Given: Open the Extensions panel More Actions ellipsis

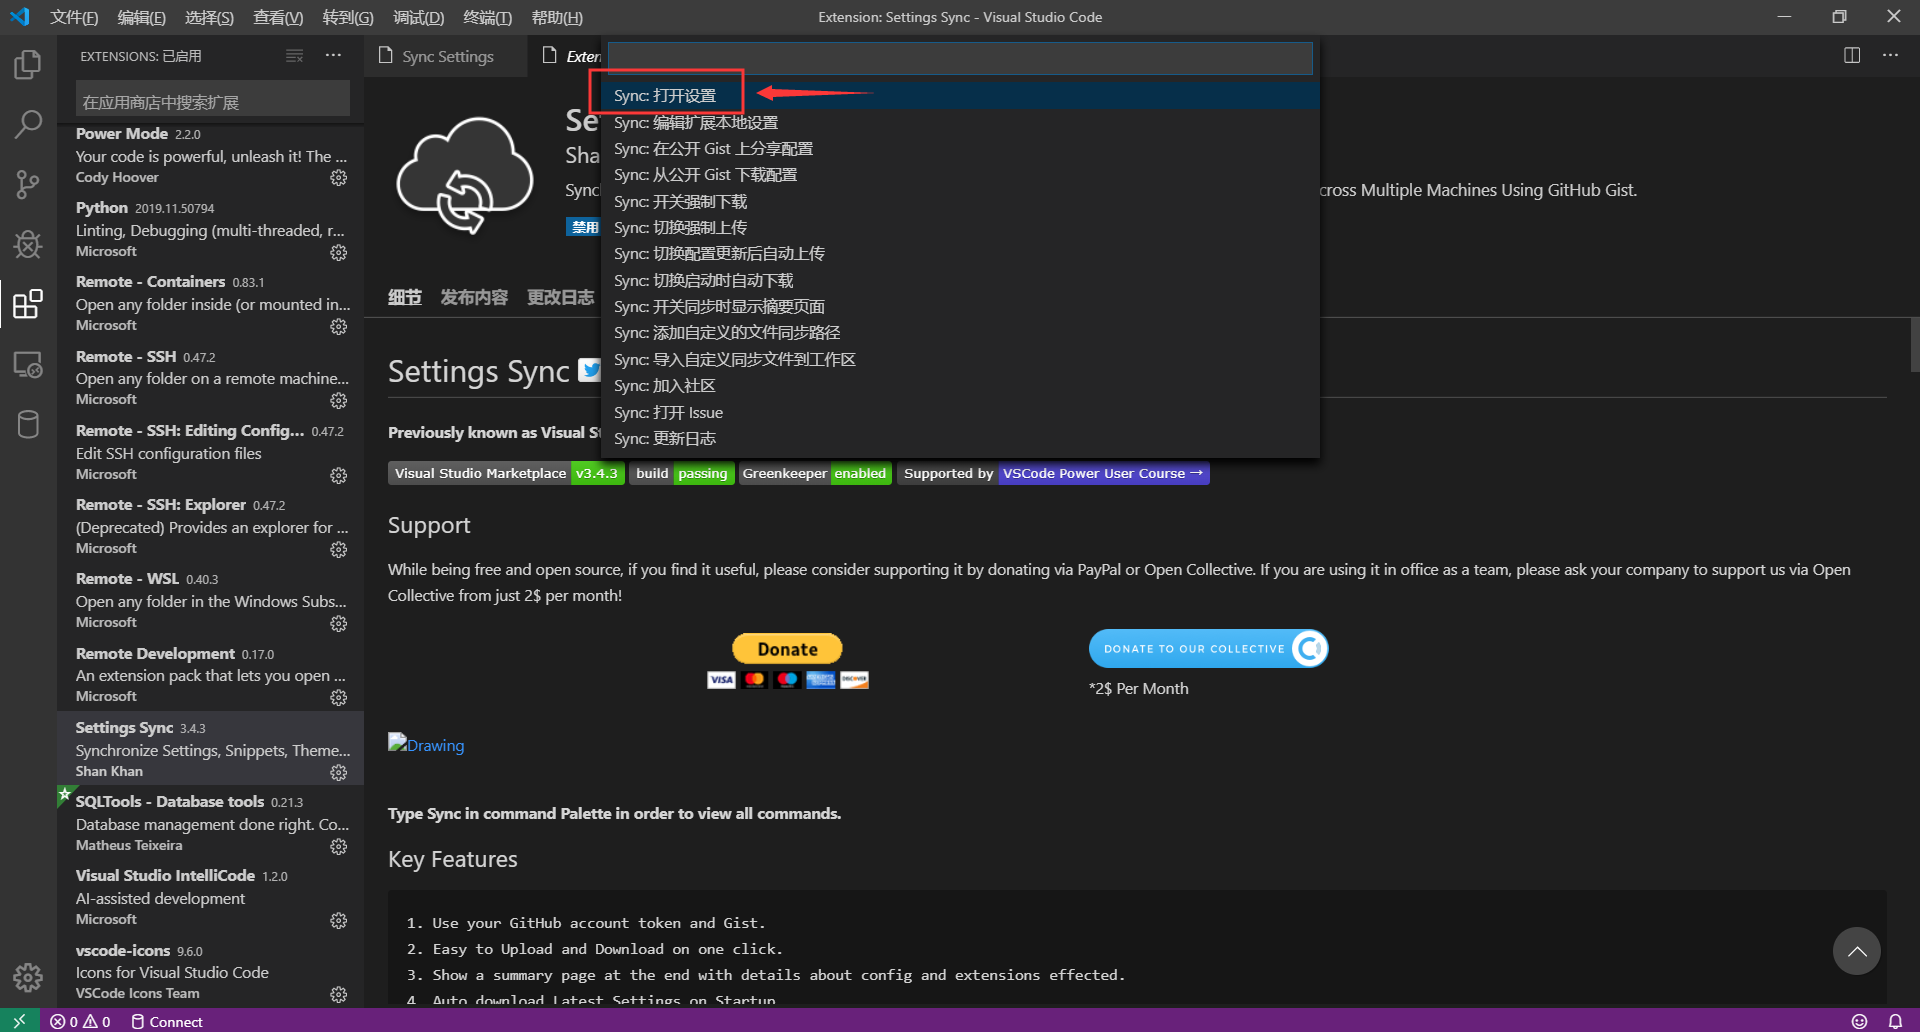Looking at the screenshot, I should (333, 56).
